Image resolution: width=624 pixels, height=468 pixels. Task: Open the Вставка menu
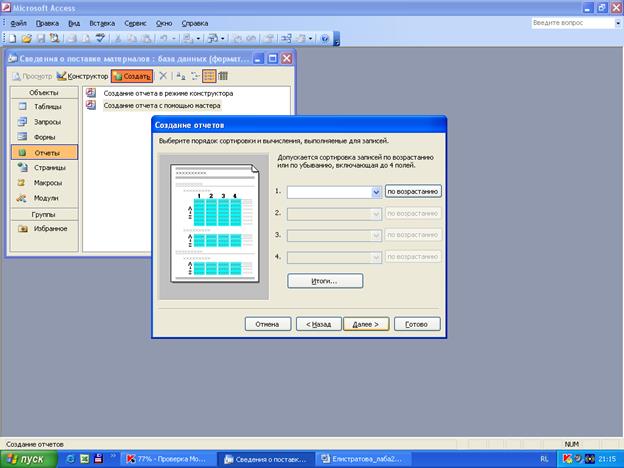[x=101, y=22]
